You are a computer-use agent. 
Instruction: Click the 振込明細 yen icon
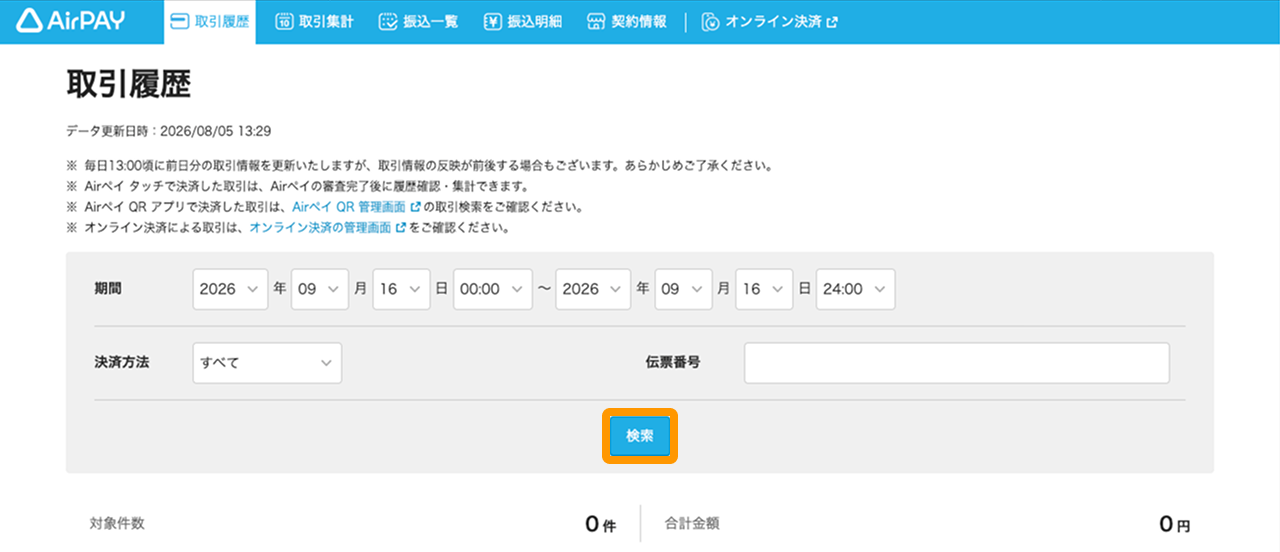[x=492, y=22]
